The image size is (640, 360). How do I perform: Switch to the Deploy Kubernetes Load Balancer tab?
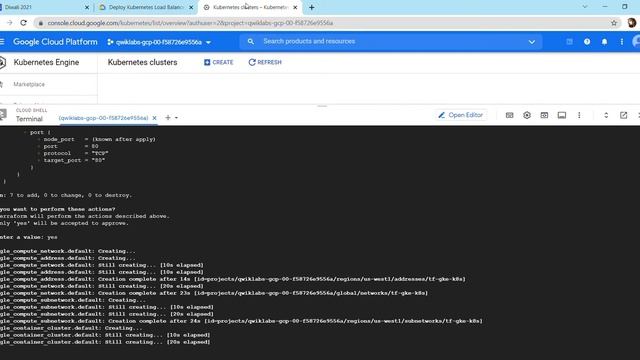click(x=146, y=7)
